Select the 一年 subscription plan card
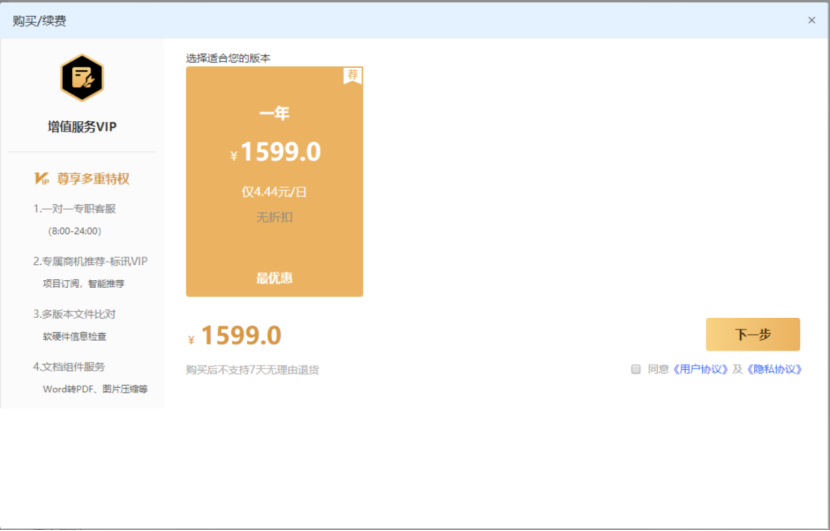This screenshot has width=830, height=531. point(274,182)
